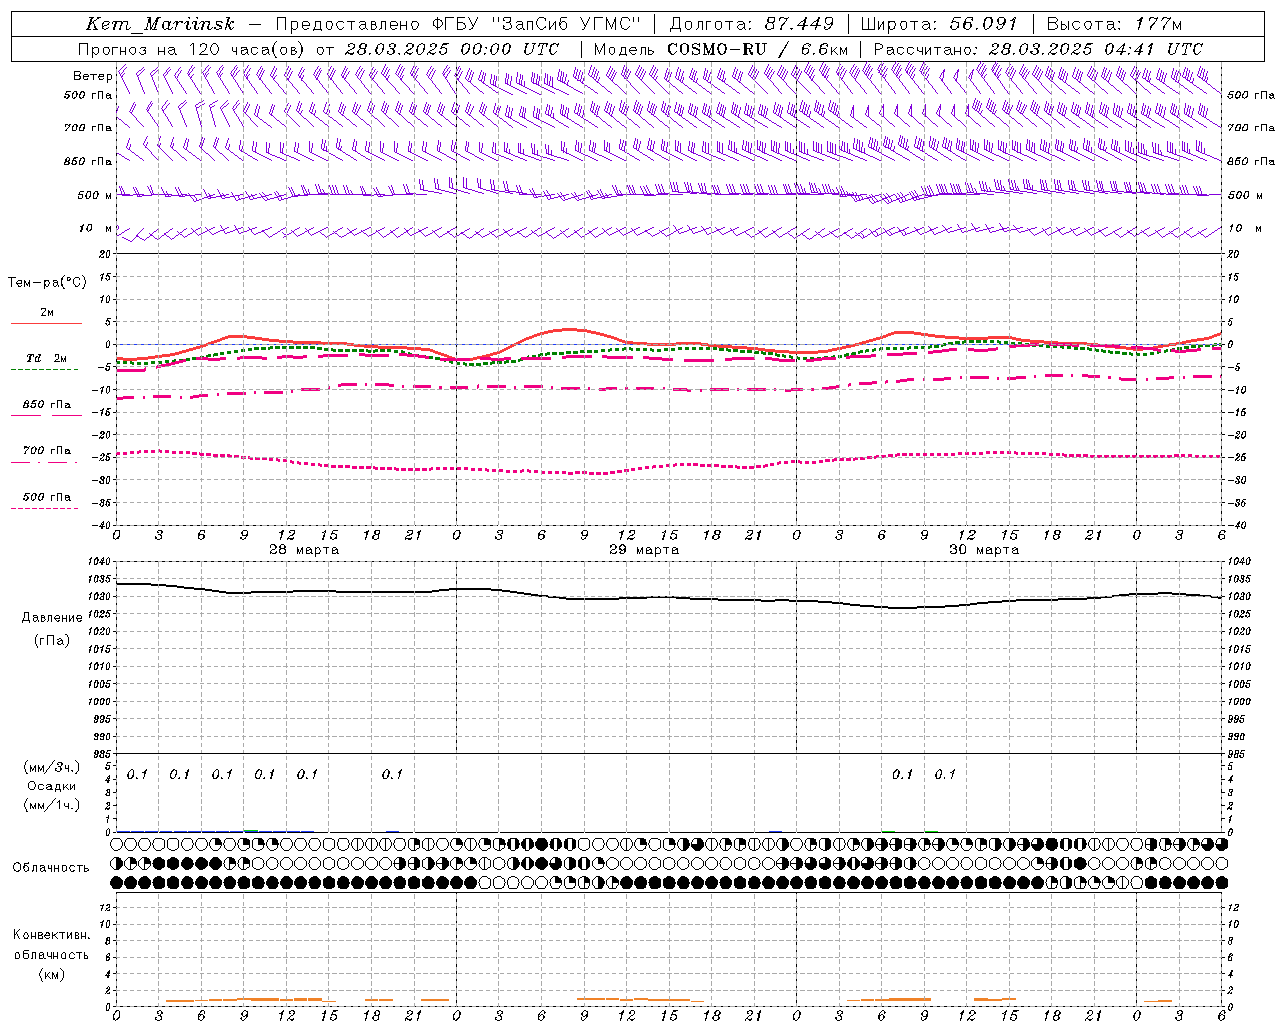Click the (км) unit under convective cloudiness

pyautogui.click(x=51, y=974)
